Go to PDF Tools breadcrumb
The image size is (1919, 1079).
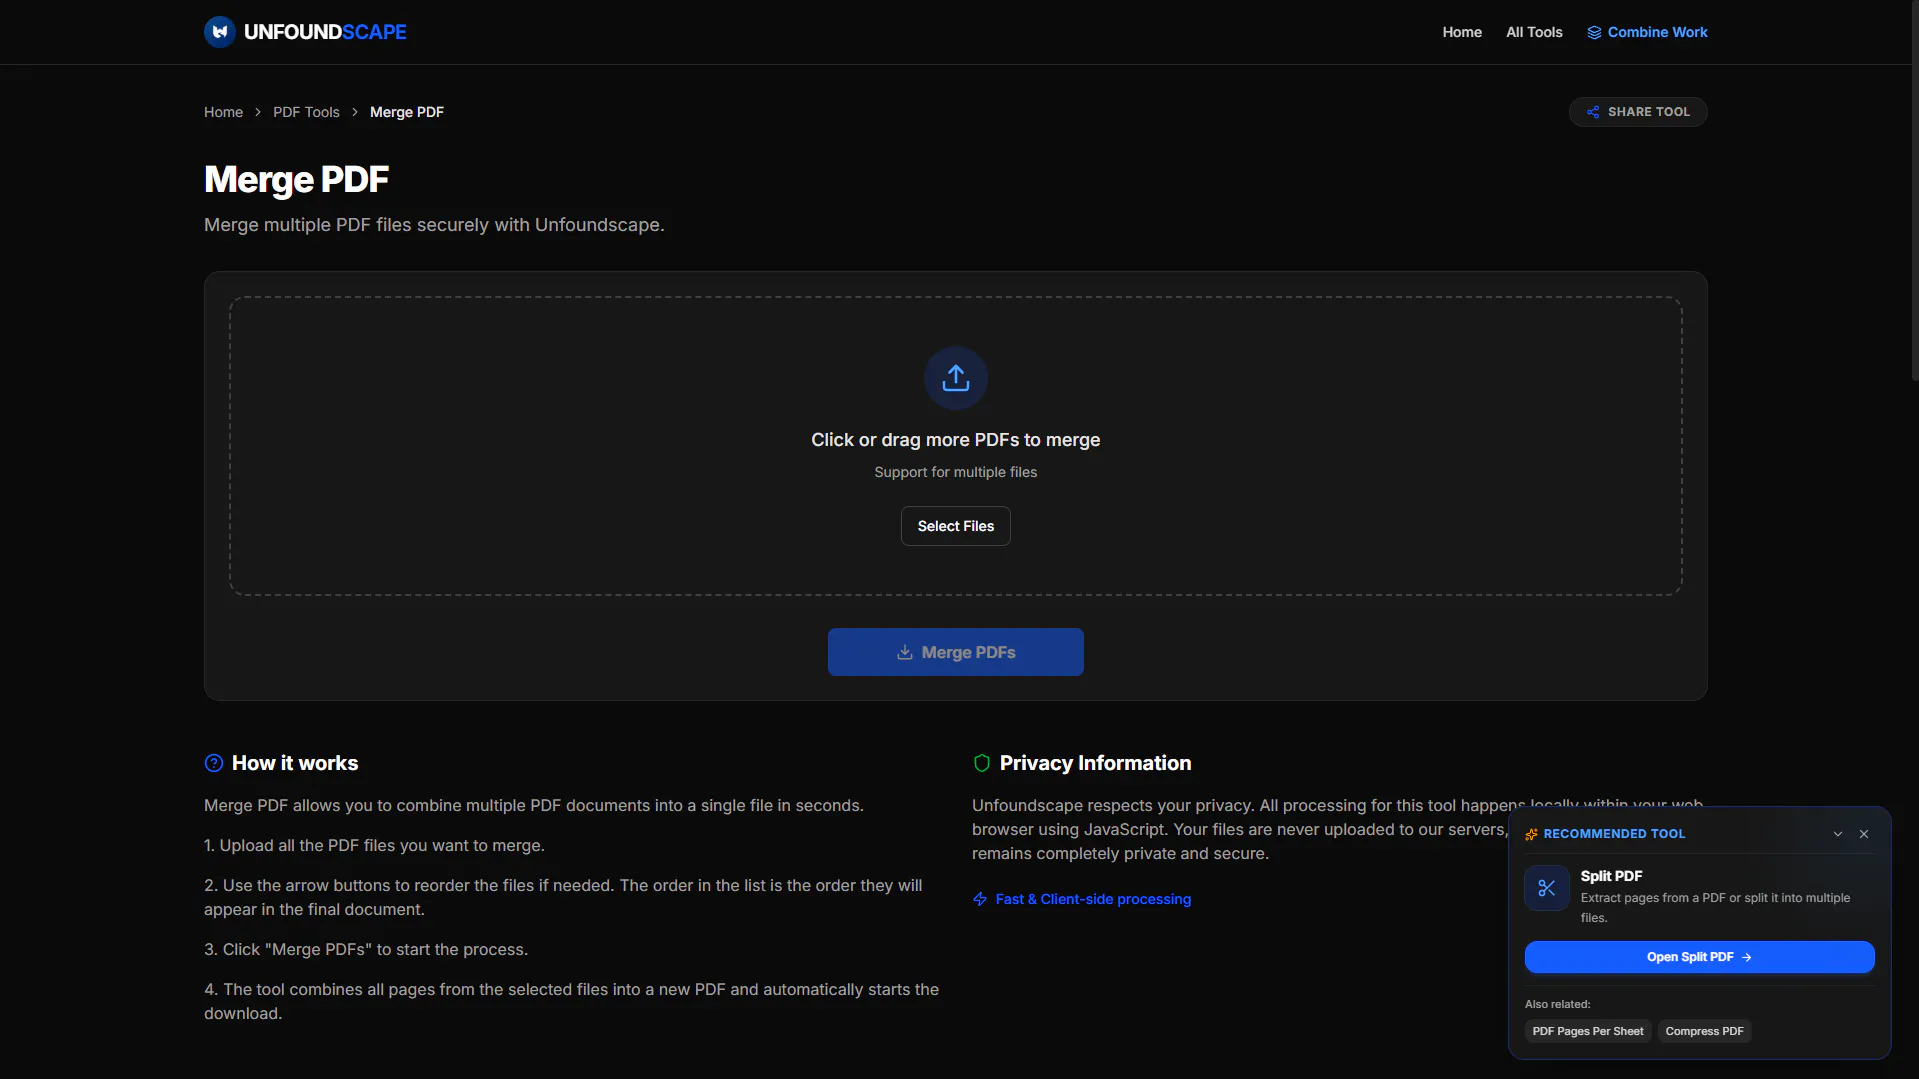pyautogui.click(x=306, y=112)
